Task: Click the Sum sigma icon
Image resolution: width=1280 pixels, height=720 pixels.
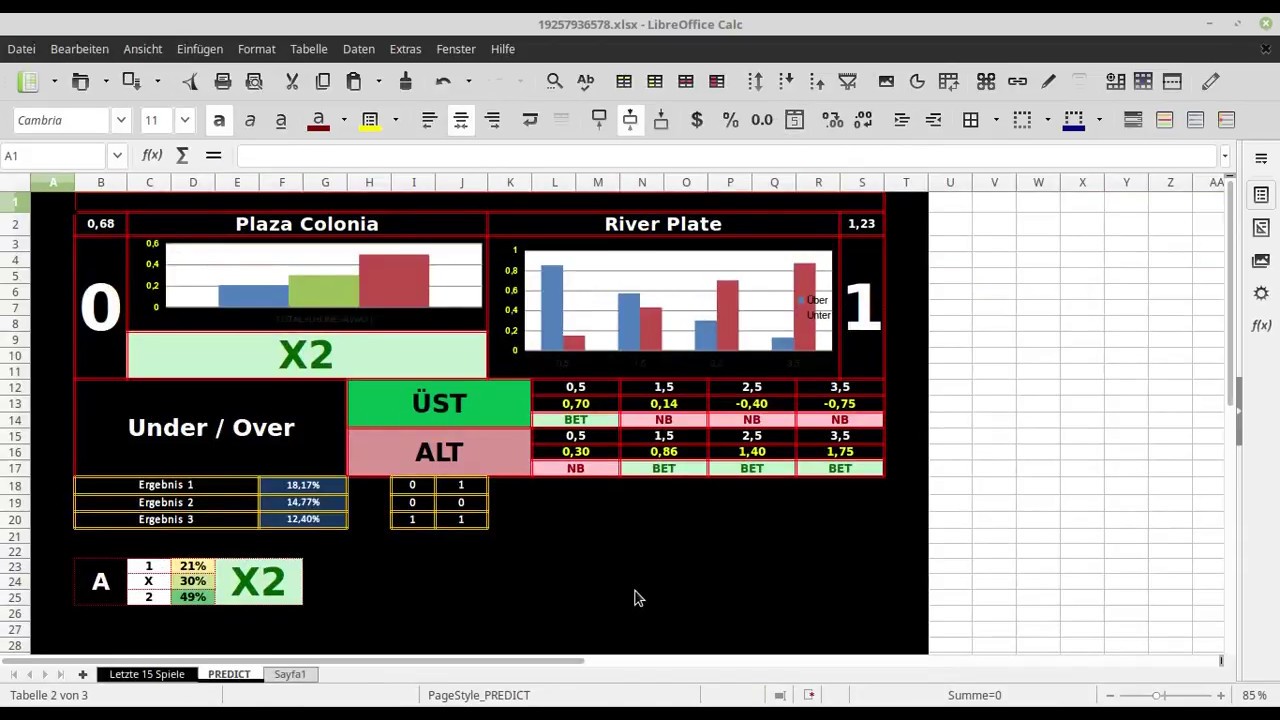Action: tap(182, 155)
